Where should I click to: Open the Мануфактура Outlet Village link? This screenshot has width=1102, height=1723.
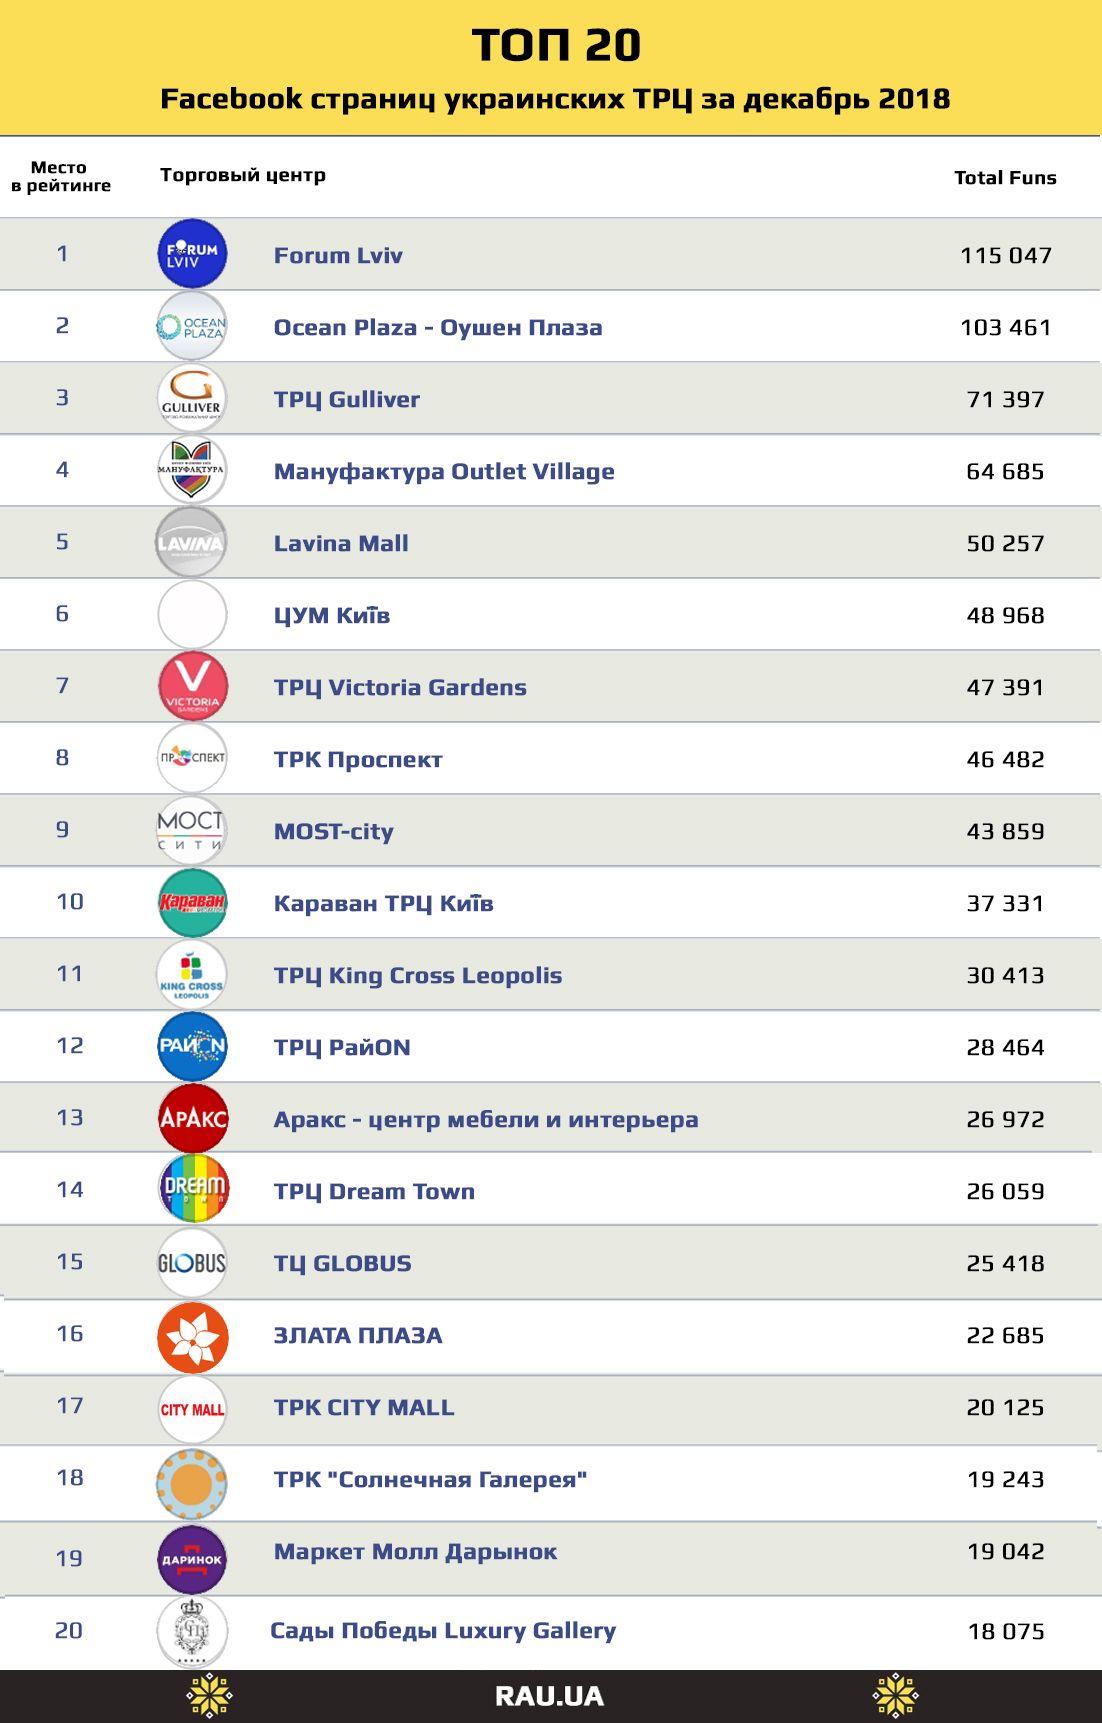444,471
